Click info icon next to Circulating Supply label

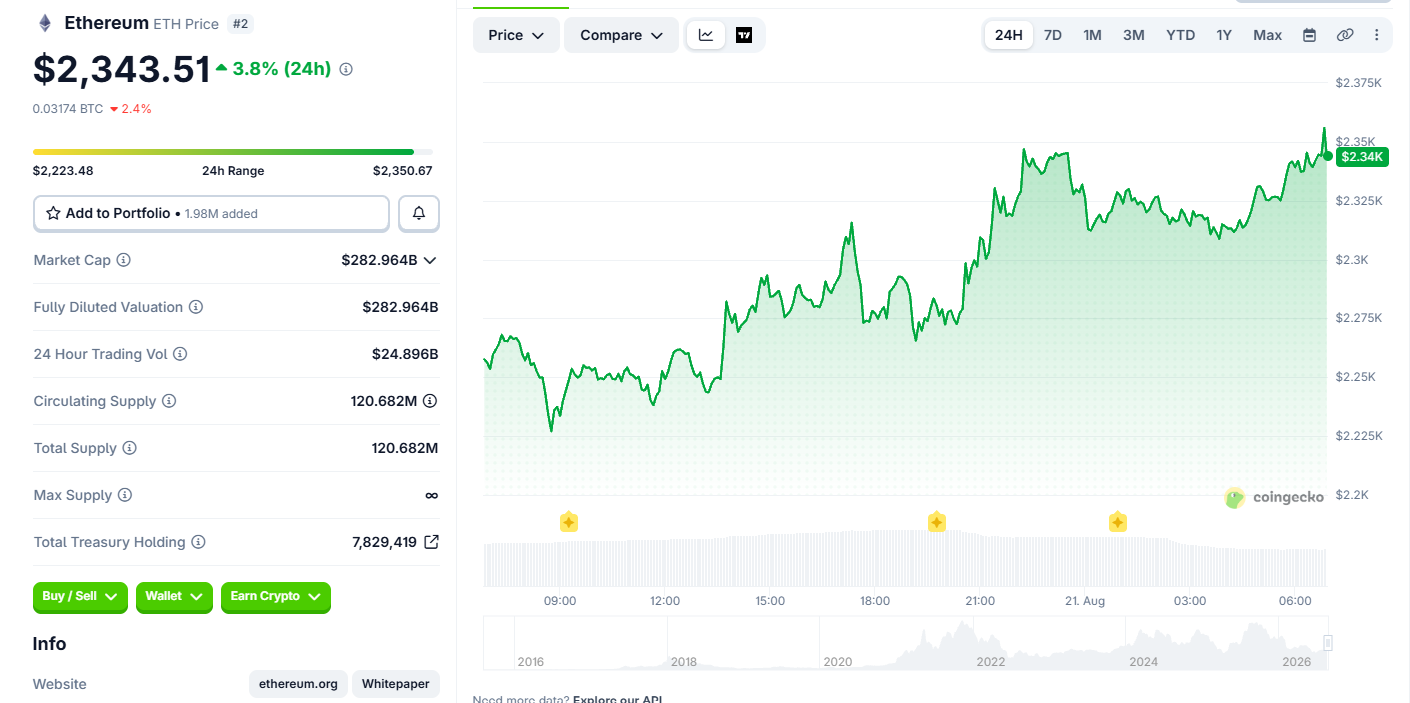coord(169,401)
